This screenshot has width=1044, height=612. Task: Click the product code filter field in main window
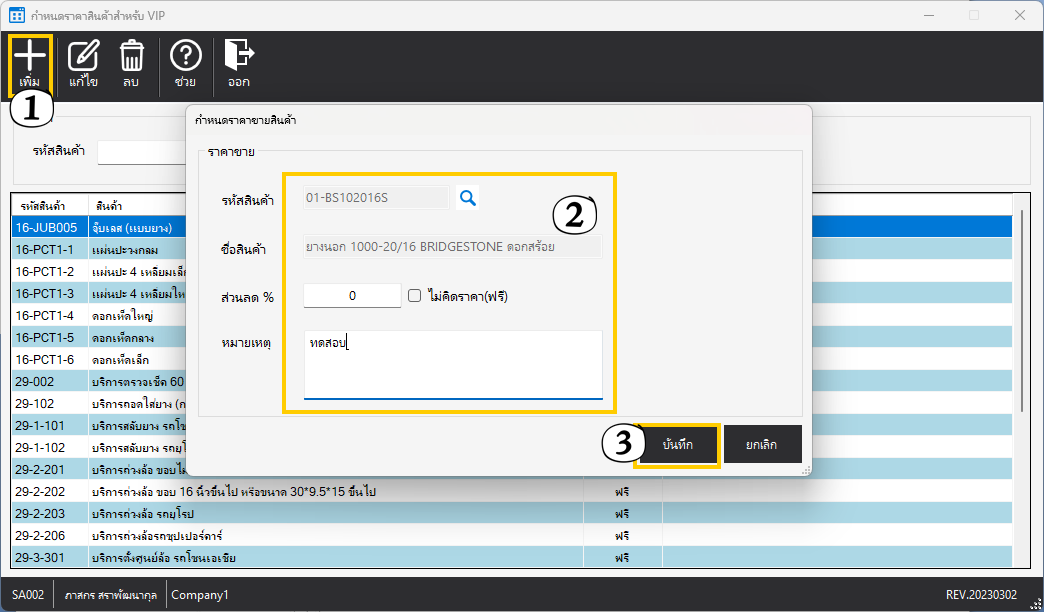[140, 152]
